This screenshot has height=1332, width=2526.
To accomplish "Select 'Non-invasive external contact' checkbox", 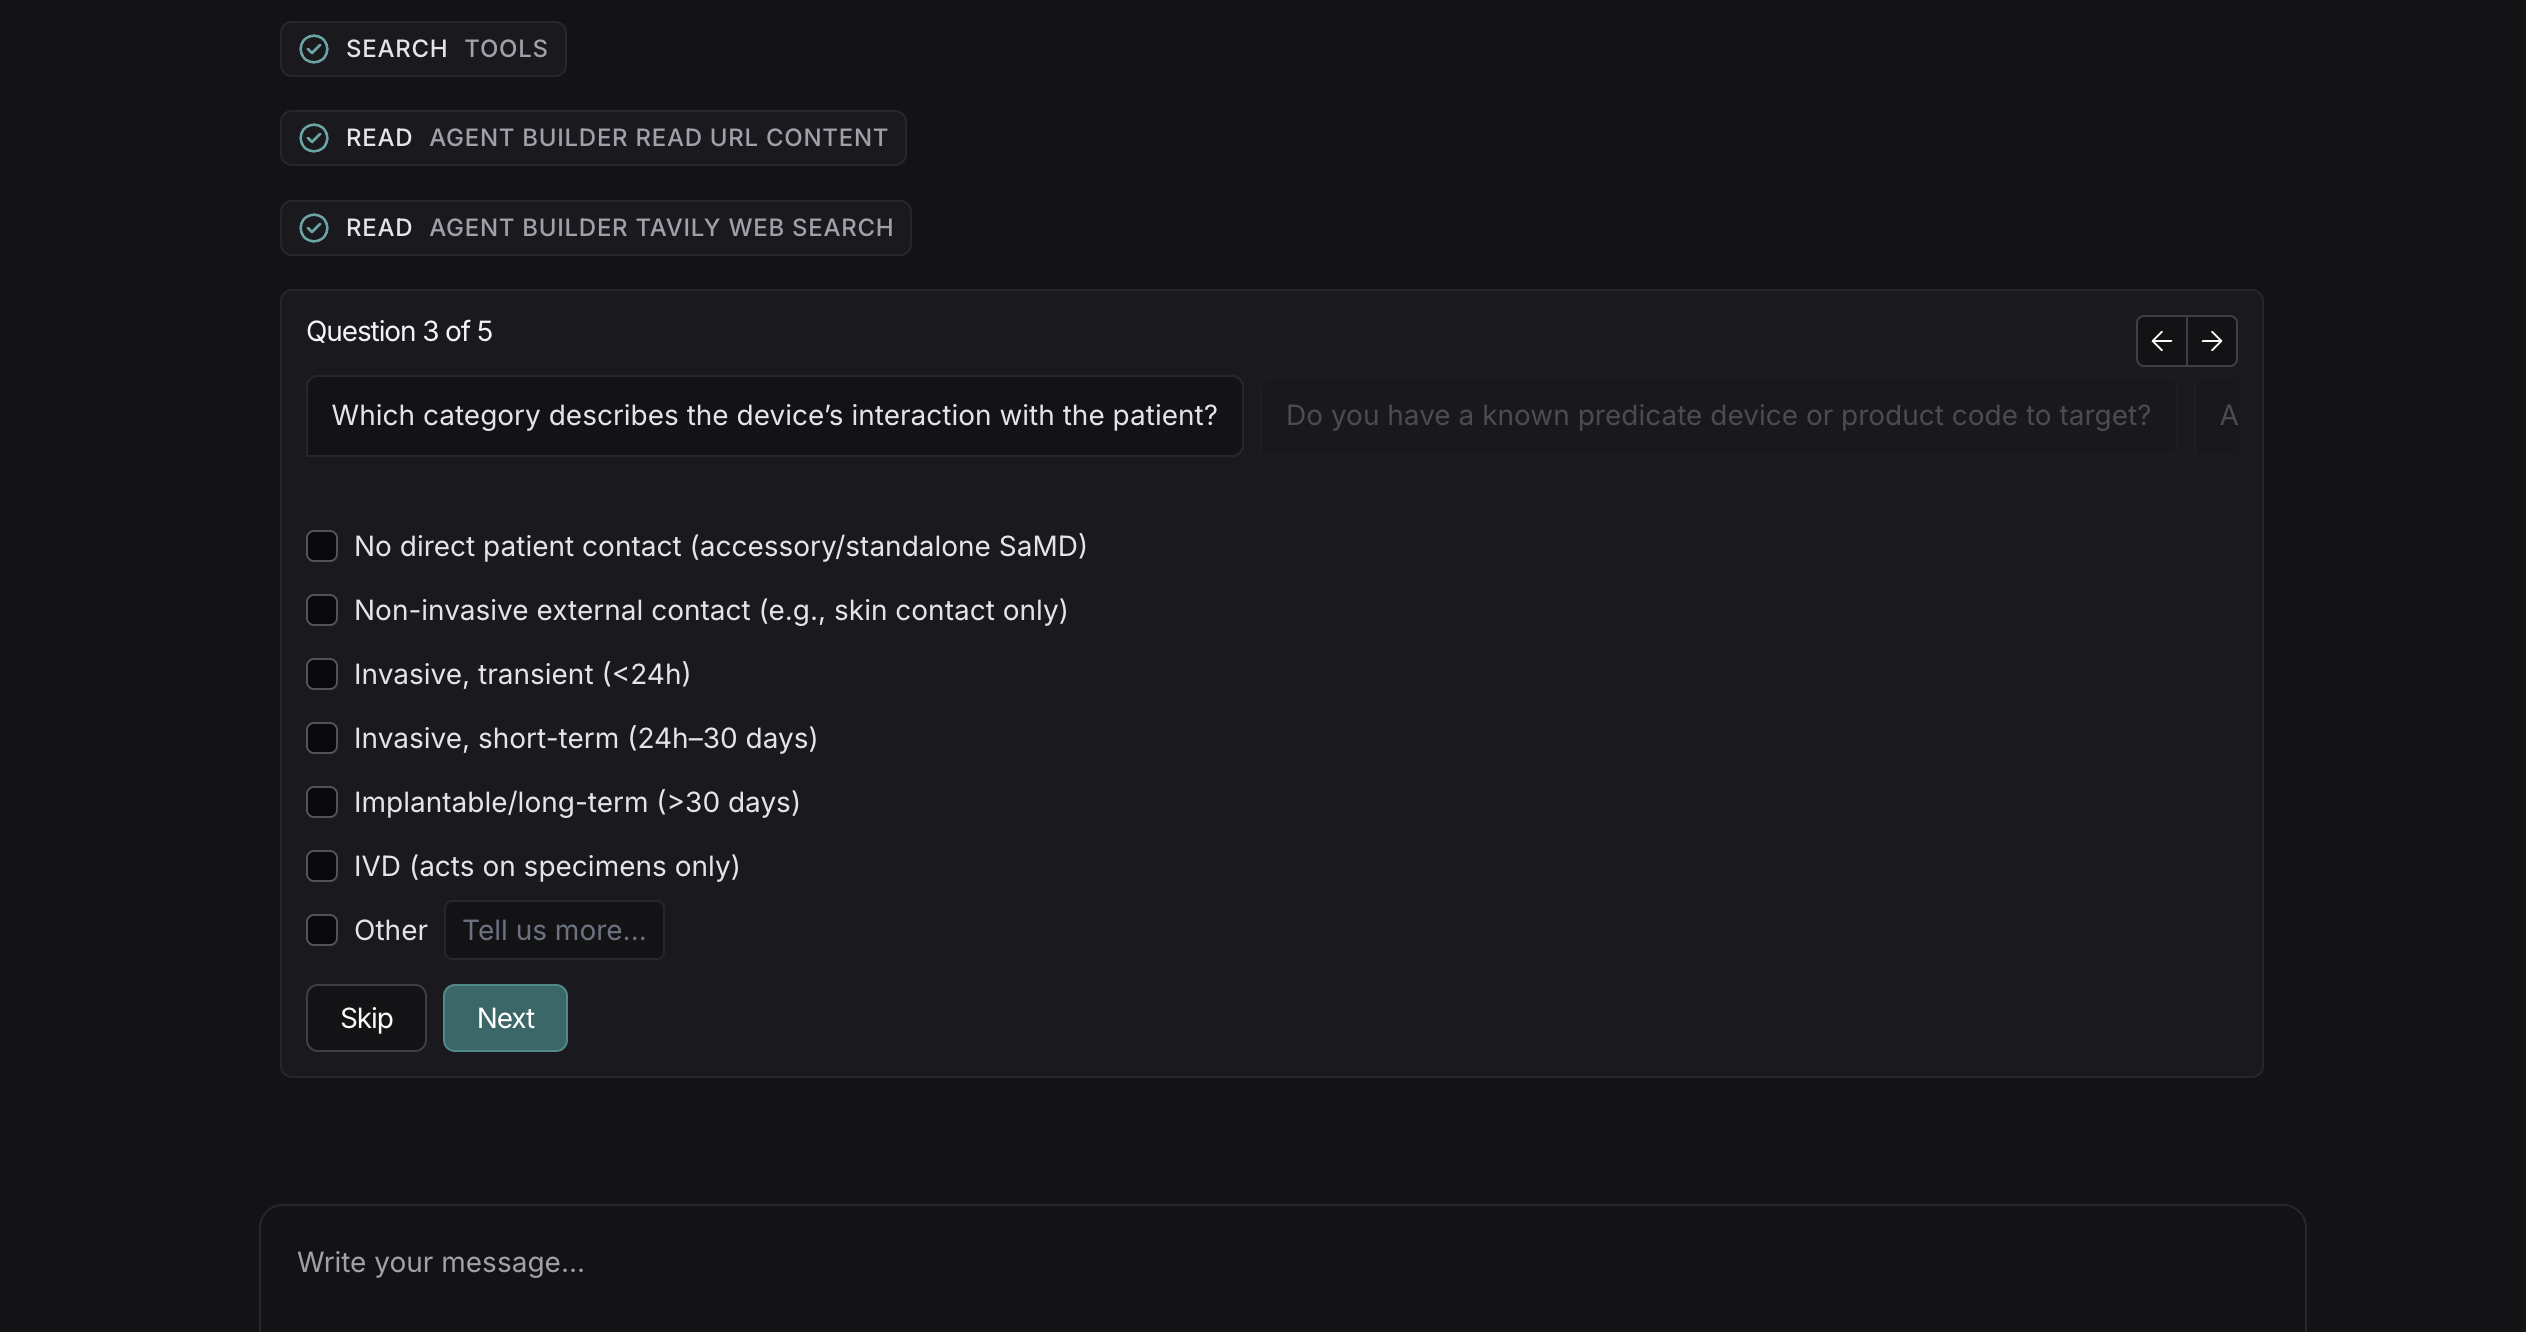I will click(322, 610).
